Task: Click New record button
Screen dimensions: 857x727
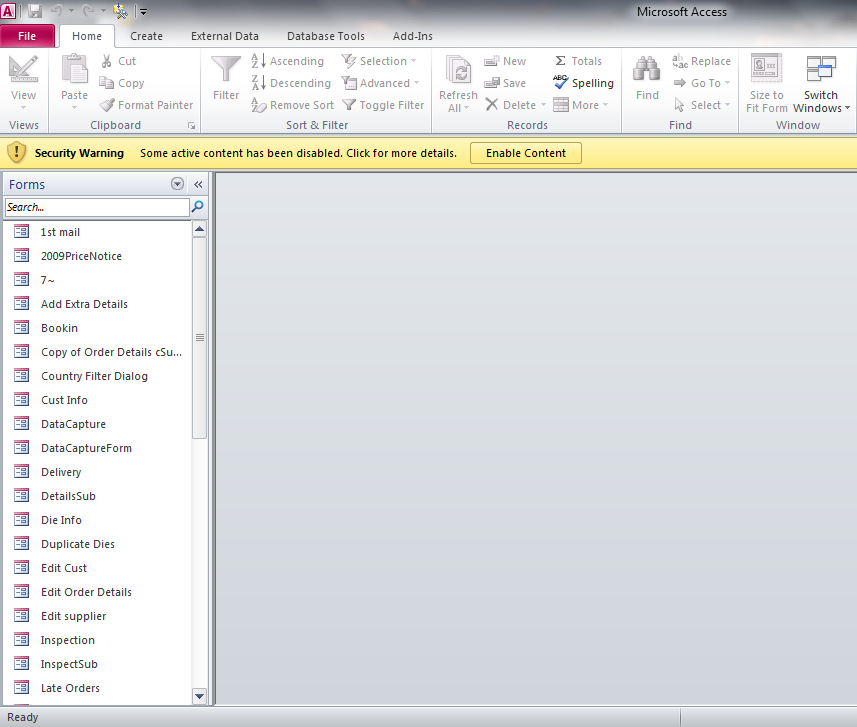Action: [x=505, y=61]
